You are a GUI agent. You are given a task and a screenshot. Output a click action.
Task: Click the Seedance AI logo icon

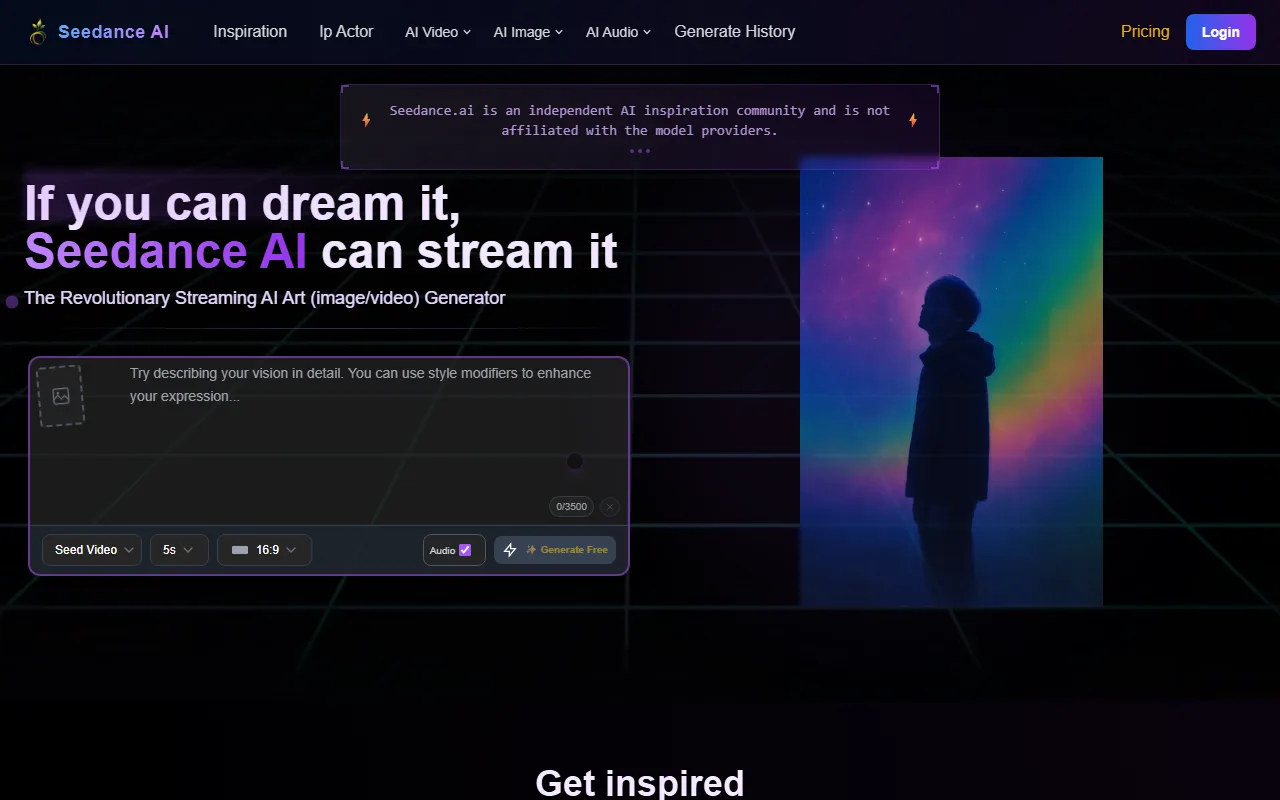point(38,32)
